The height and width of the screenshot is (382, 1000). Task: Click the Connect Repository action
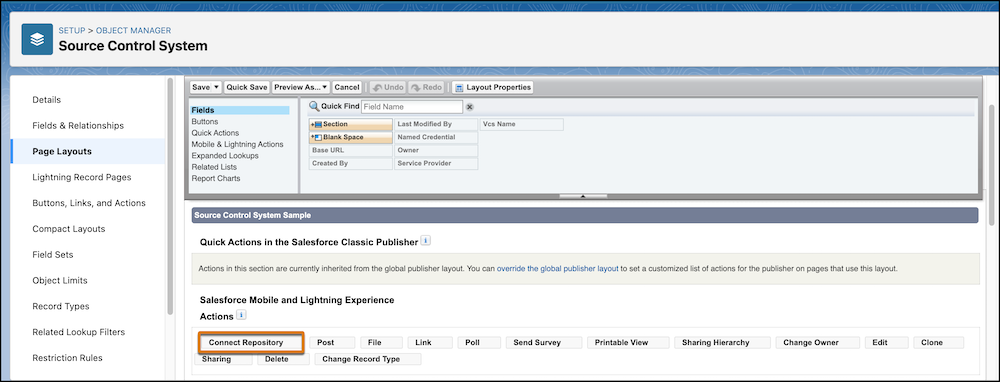[251, 342]
